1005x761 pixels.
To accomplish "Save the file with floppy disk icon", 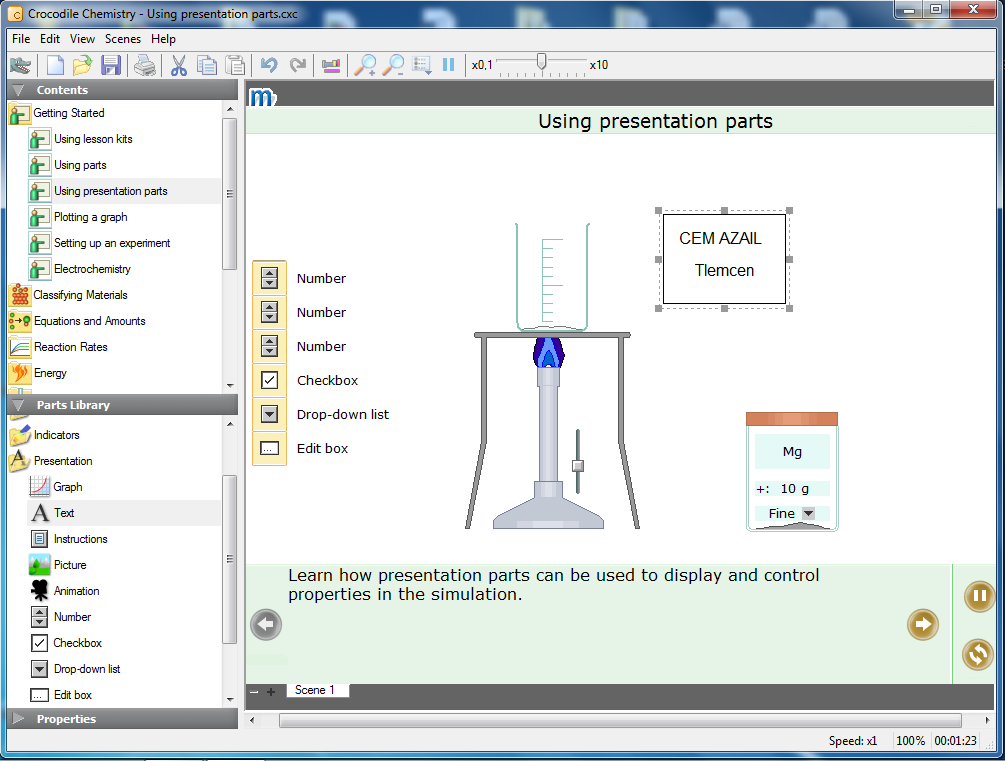I will pyautogui.click(x=111, y=65).
